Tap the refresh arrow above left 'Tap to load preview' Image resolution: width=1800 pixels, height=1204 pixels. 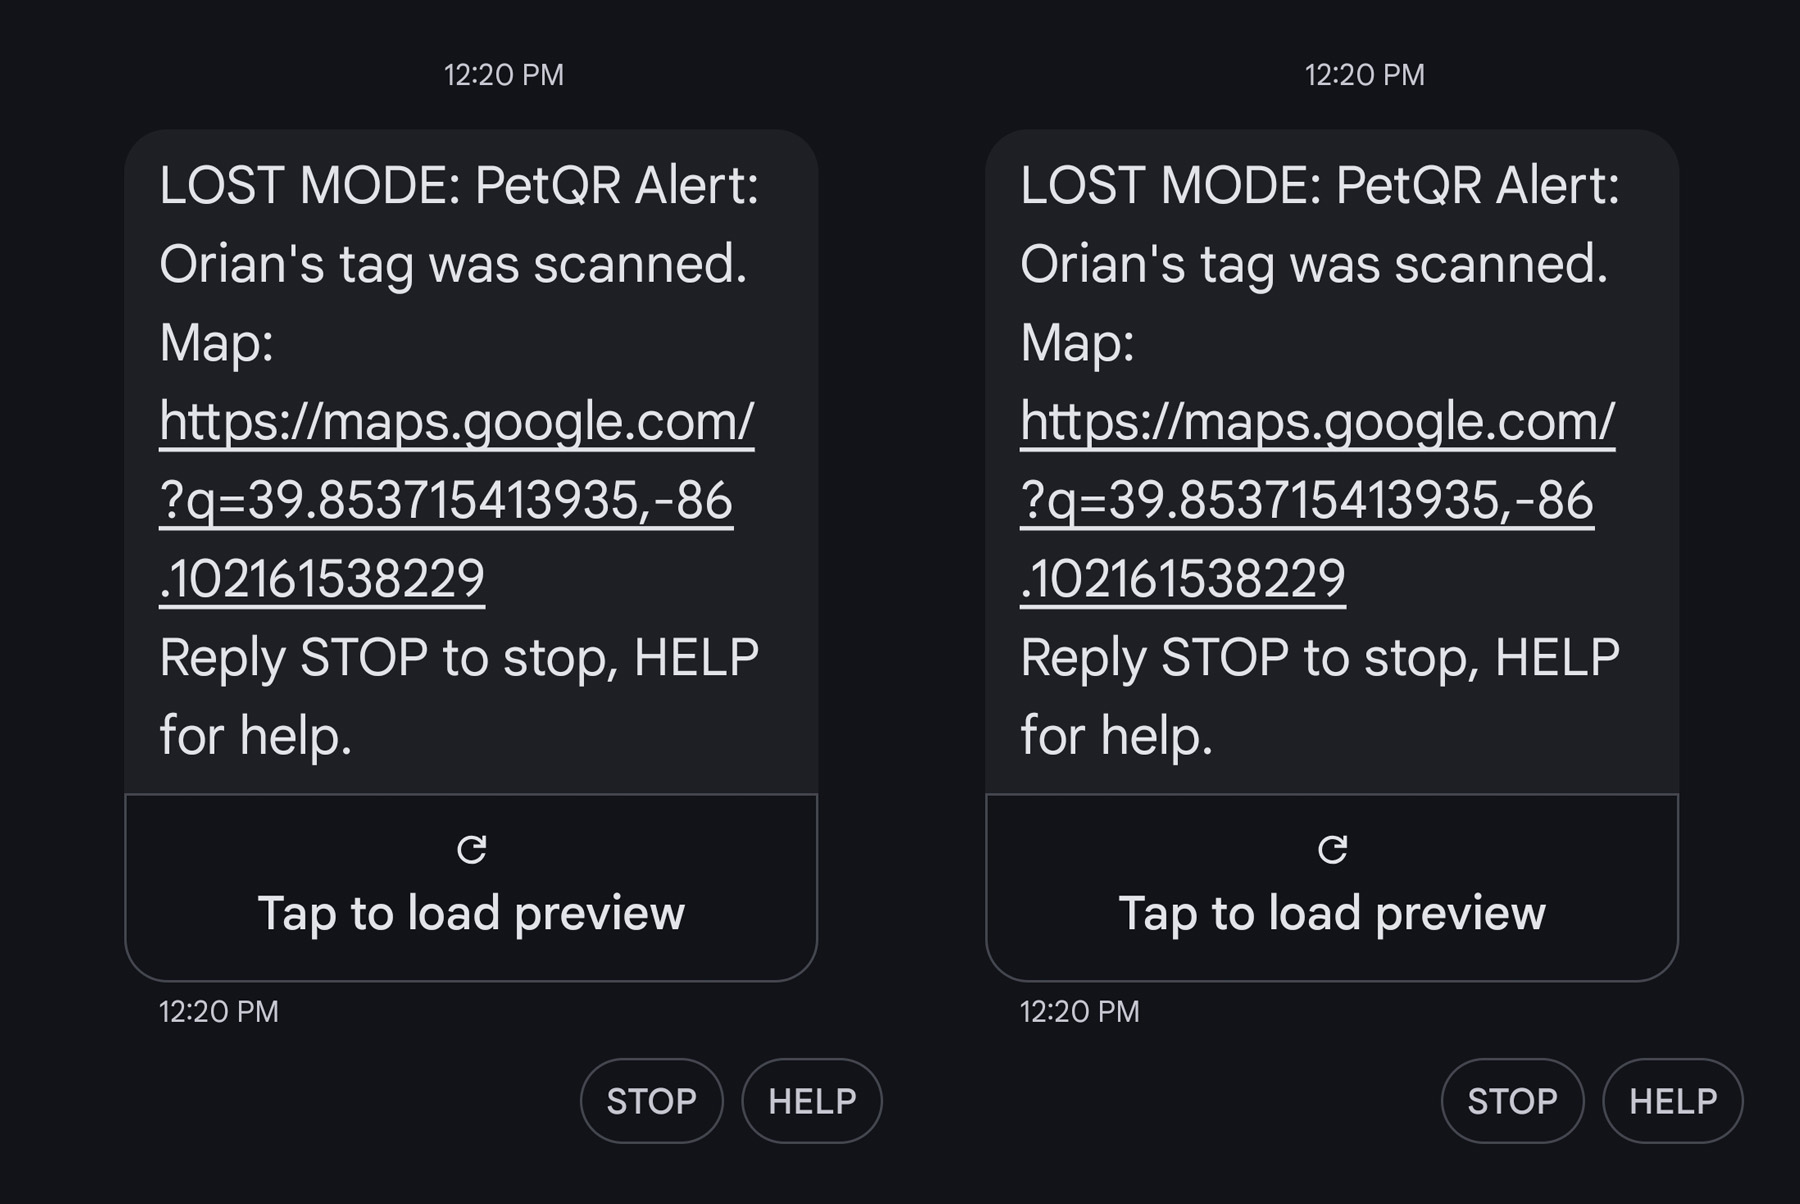(473, 851)
